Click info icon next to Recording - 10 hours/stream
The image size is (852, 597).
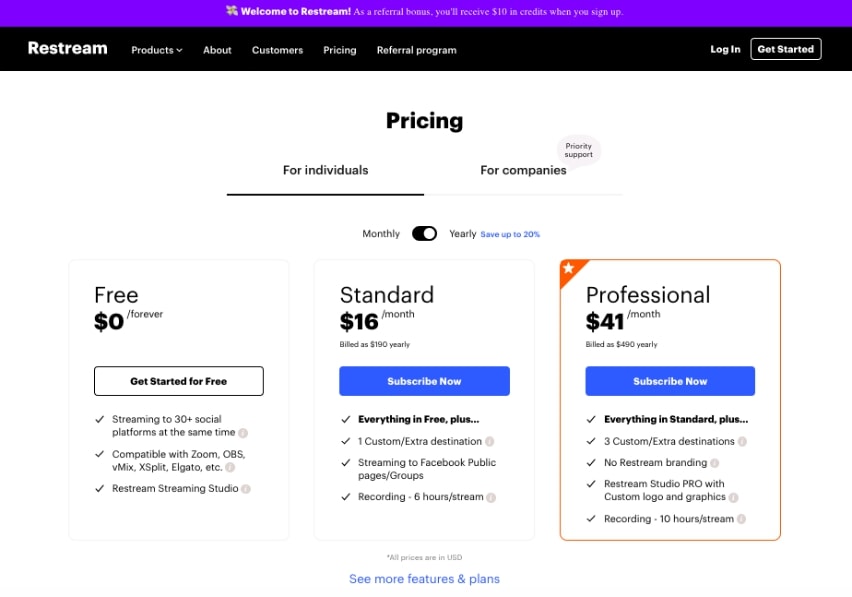coord(741,519)
